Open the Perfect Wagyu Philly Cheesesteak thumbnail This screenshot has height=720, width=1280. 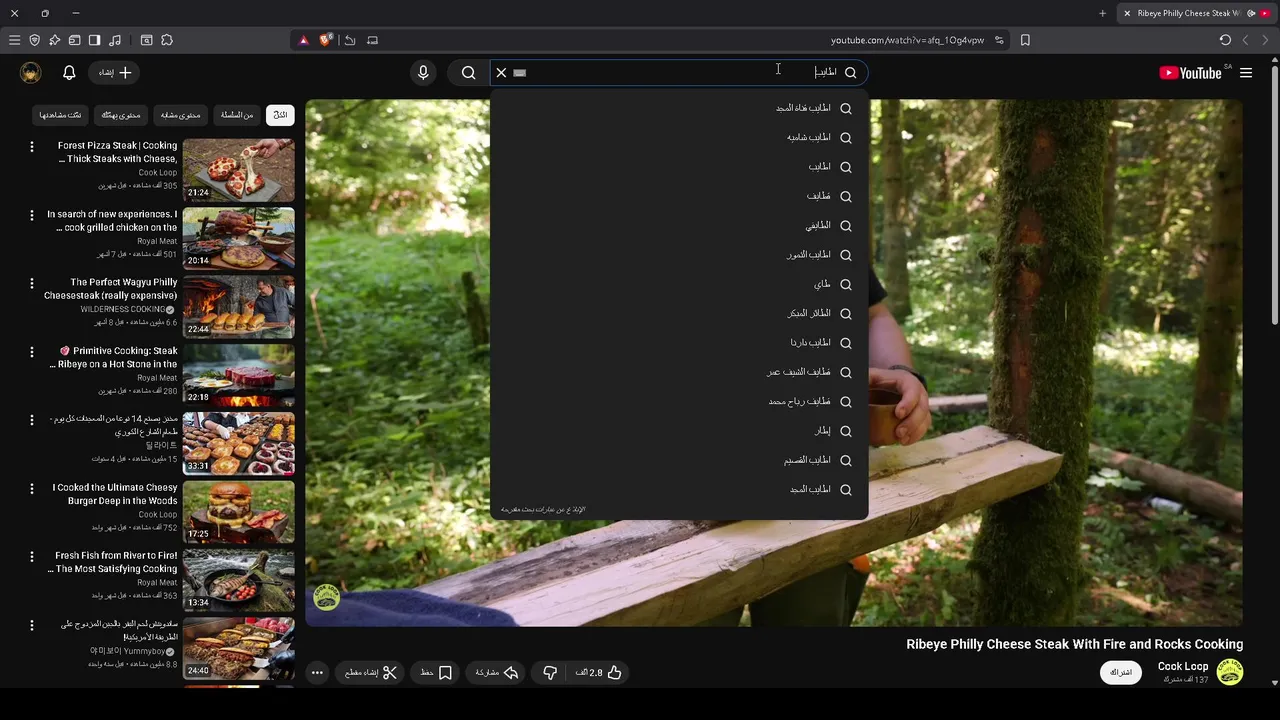coord(239,307)
